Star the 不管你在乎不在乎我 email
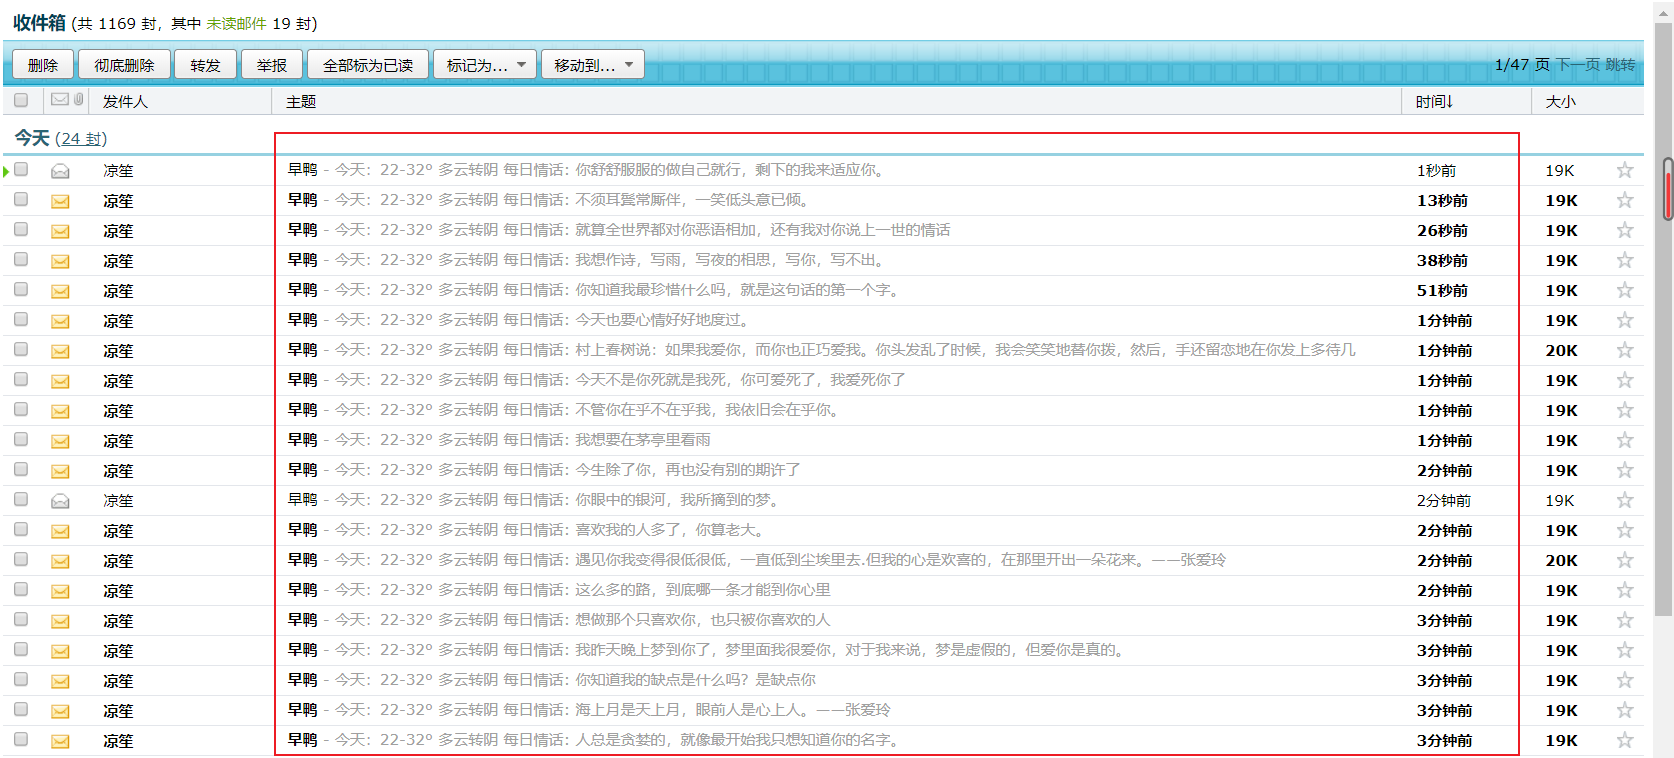 [x=1625, y=410]
